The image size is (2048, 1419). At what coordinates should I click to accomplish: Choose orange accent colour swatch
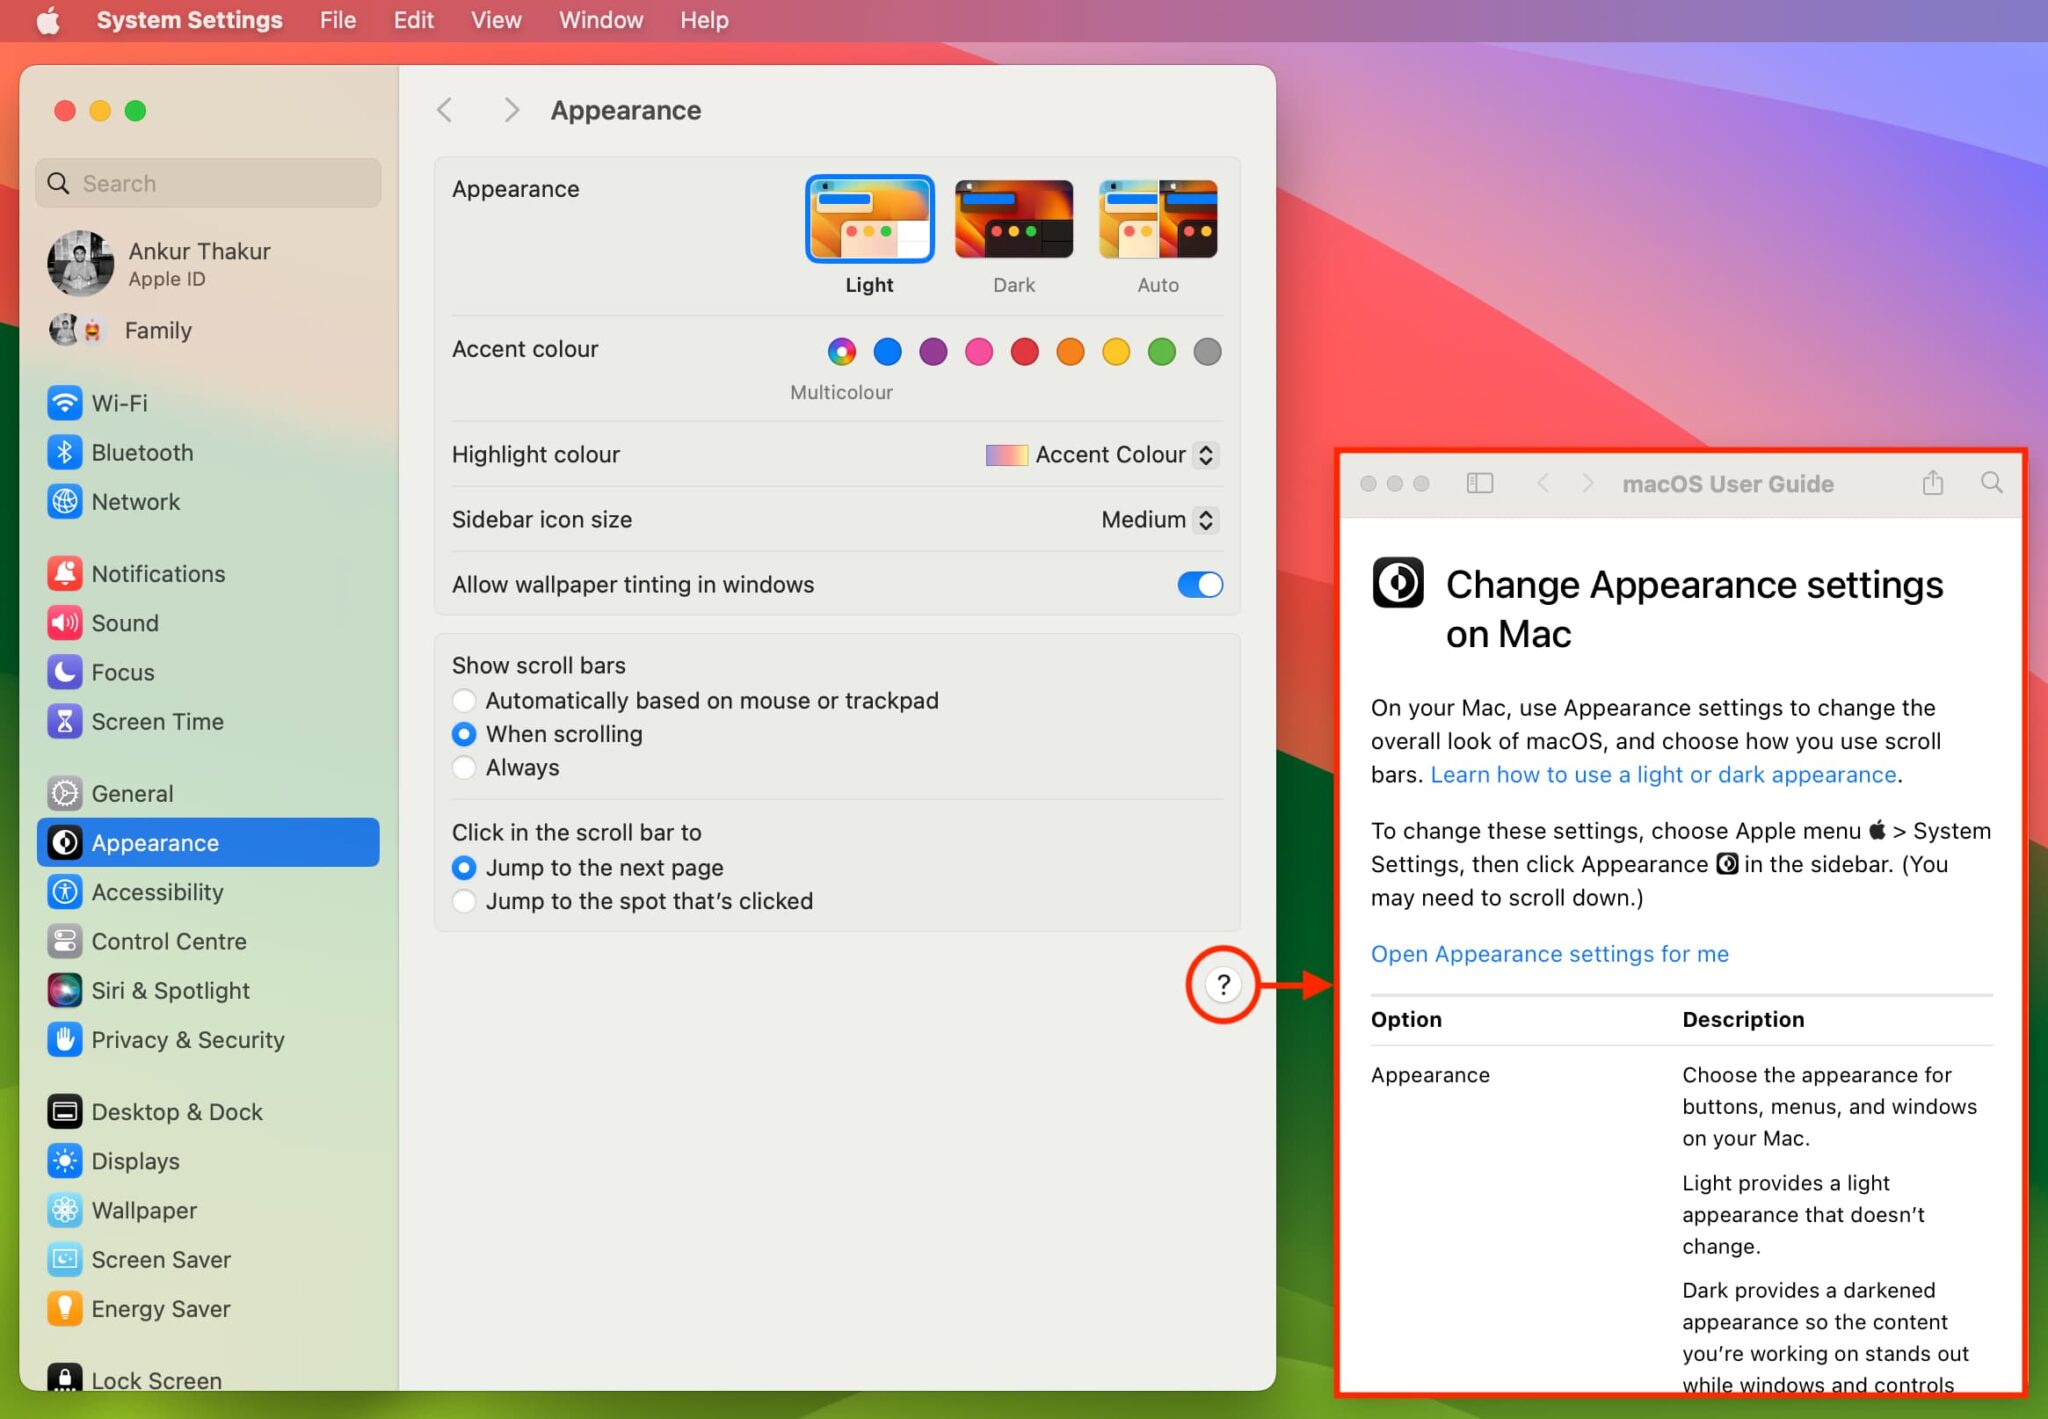tap(1070, 352)
